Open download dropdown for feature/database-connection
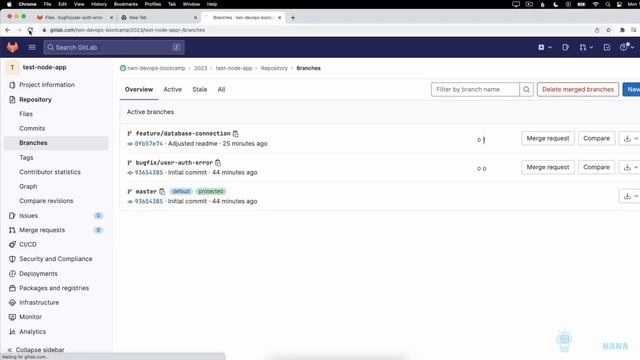 (630, 138)
